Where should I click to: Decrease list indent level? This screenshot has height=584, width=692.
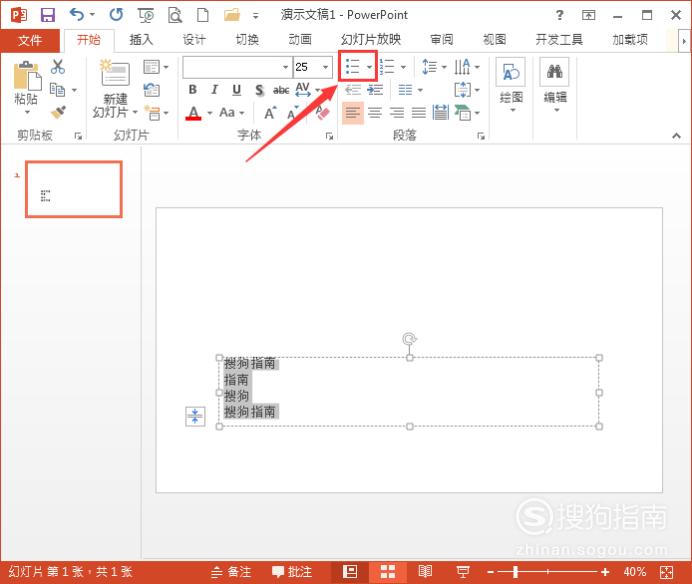click(353, 90)
